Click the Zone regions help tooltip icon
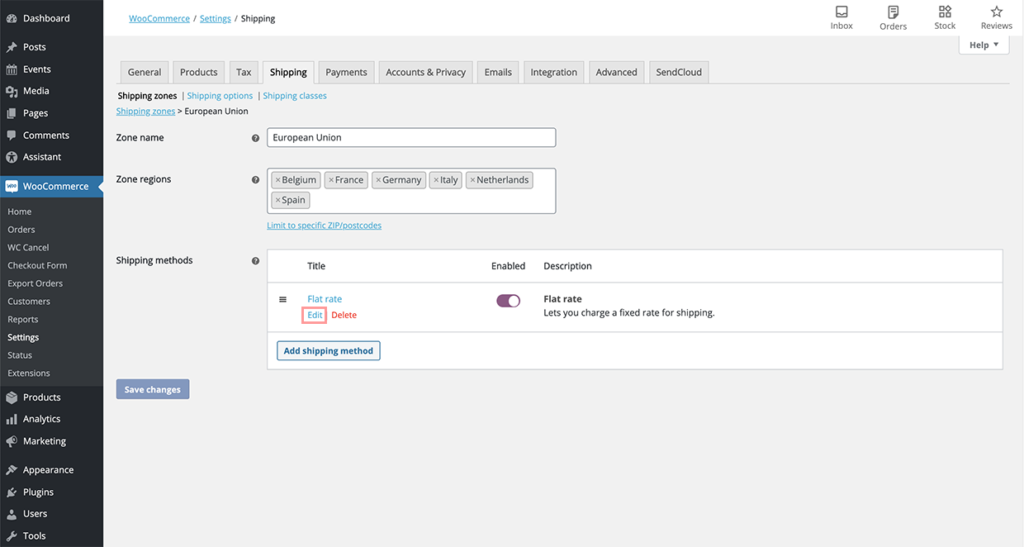 (255, 180)
